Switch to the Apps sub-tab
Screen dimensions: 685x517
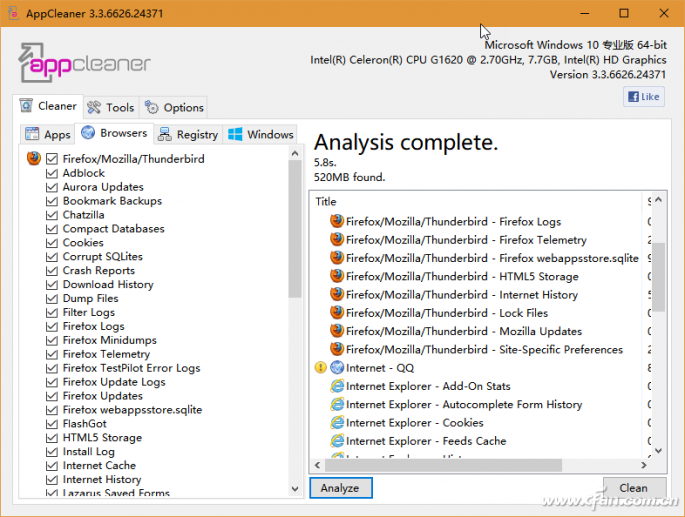(47, 134)
